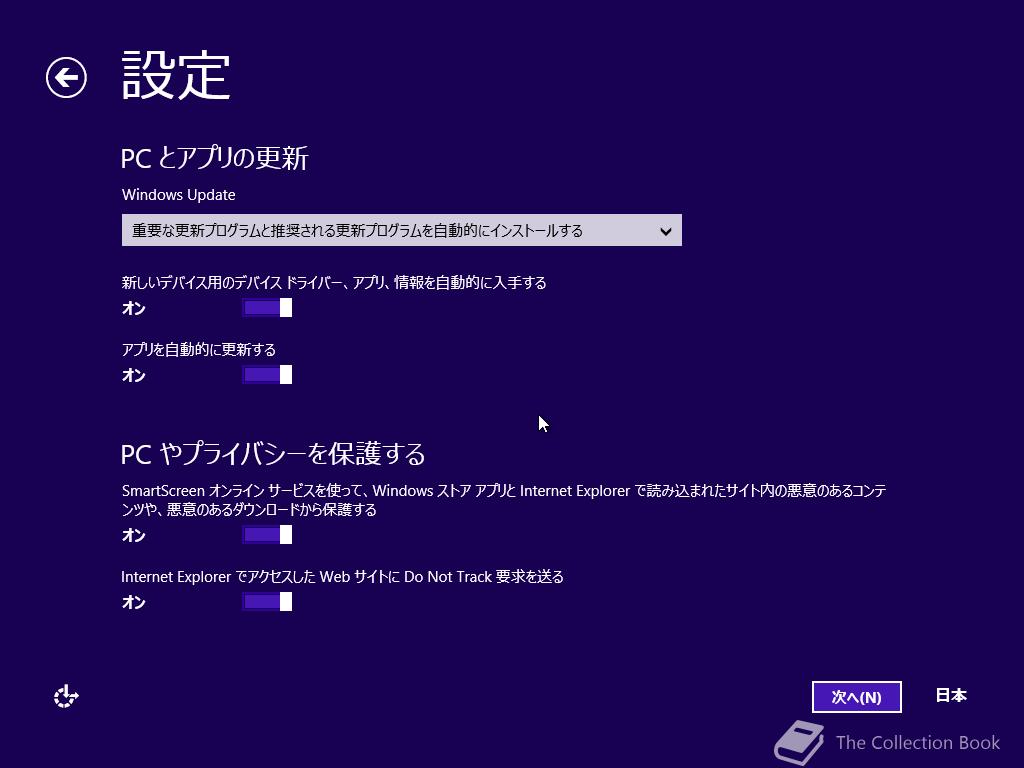Click the Internet Explorer Do Not Track label

(x=342, y=577)
